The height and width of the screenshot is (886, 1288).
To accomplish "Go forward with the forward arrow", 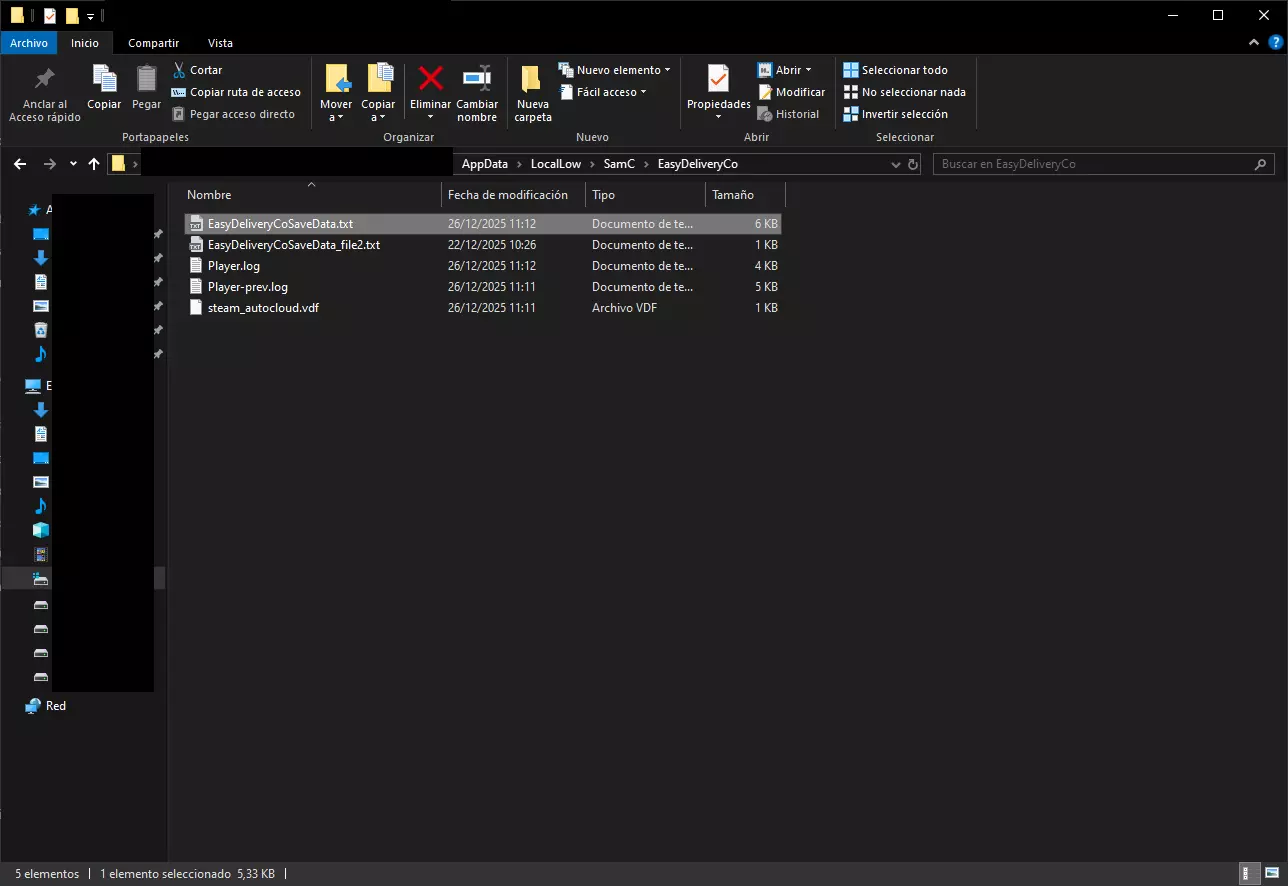I will coord(49,164).
